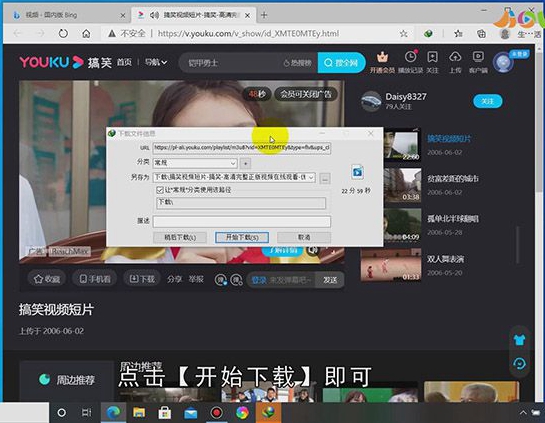Click the address bar URL

(x=248, y=33)
